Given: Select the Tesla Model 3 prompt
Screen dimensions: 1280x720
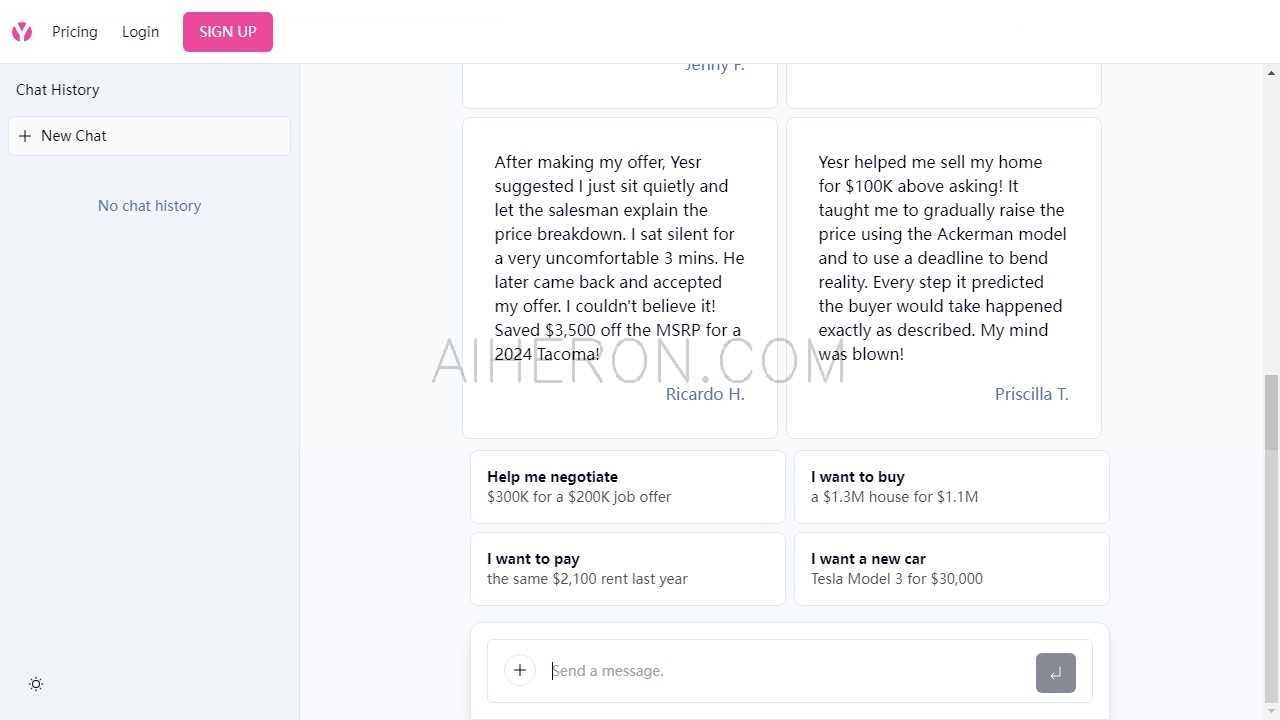Looking at the screenshot, I should point(951,568).
